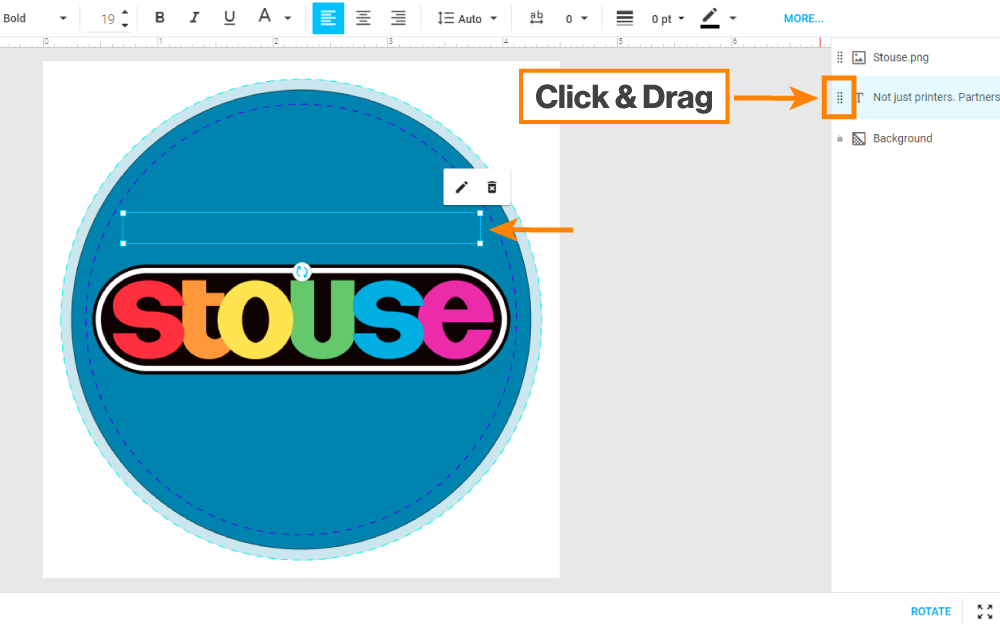Click the circular rotate handle on canvas

302,272
